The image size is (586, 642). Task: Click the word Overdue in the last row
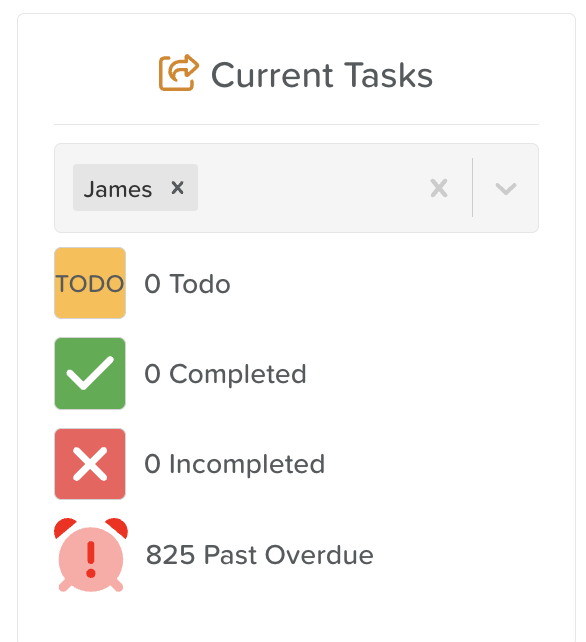tap(319, 555)
